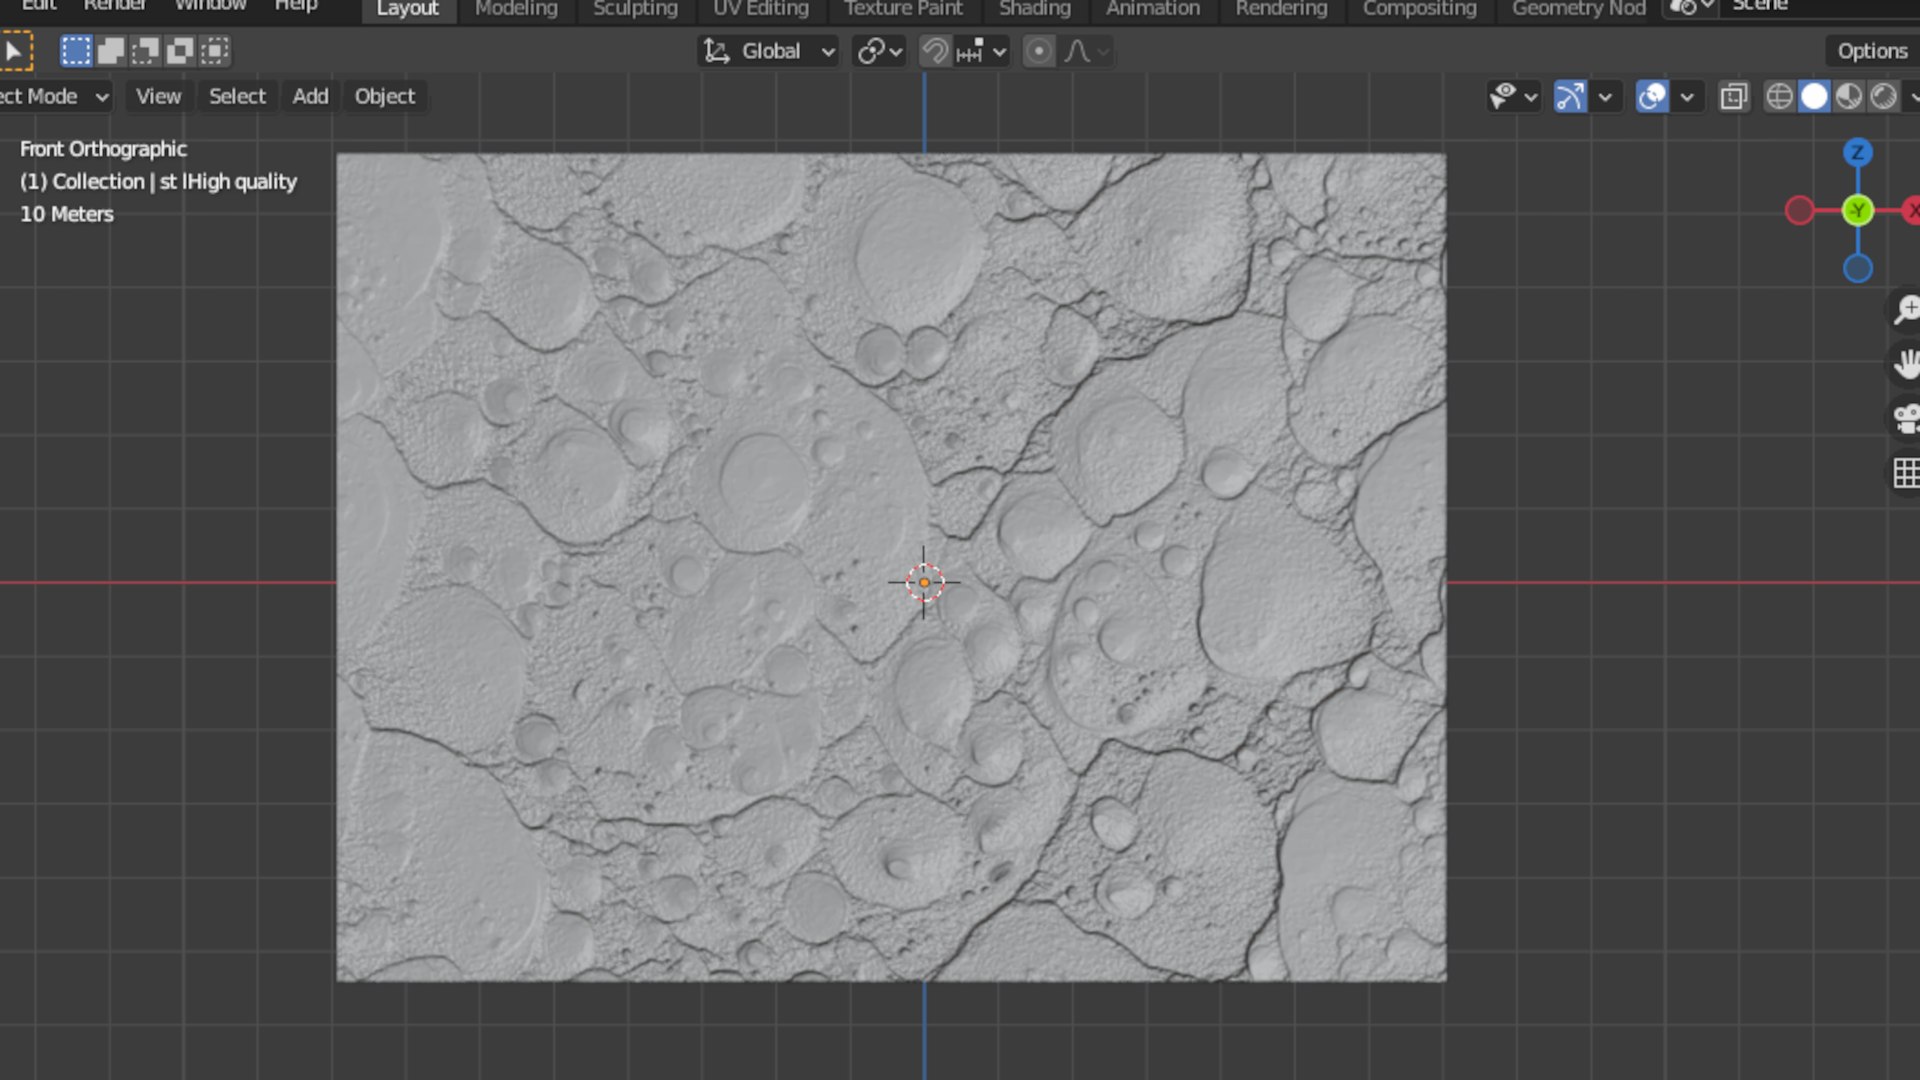Open the Object menu
The width and height of the screenshot is (1920, 1080).
pos(385,97)
